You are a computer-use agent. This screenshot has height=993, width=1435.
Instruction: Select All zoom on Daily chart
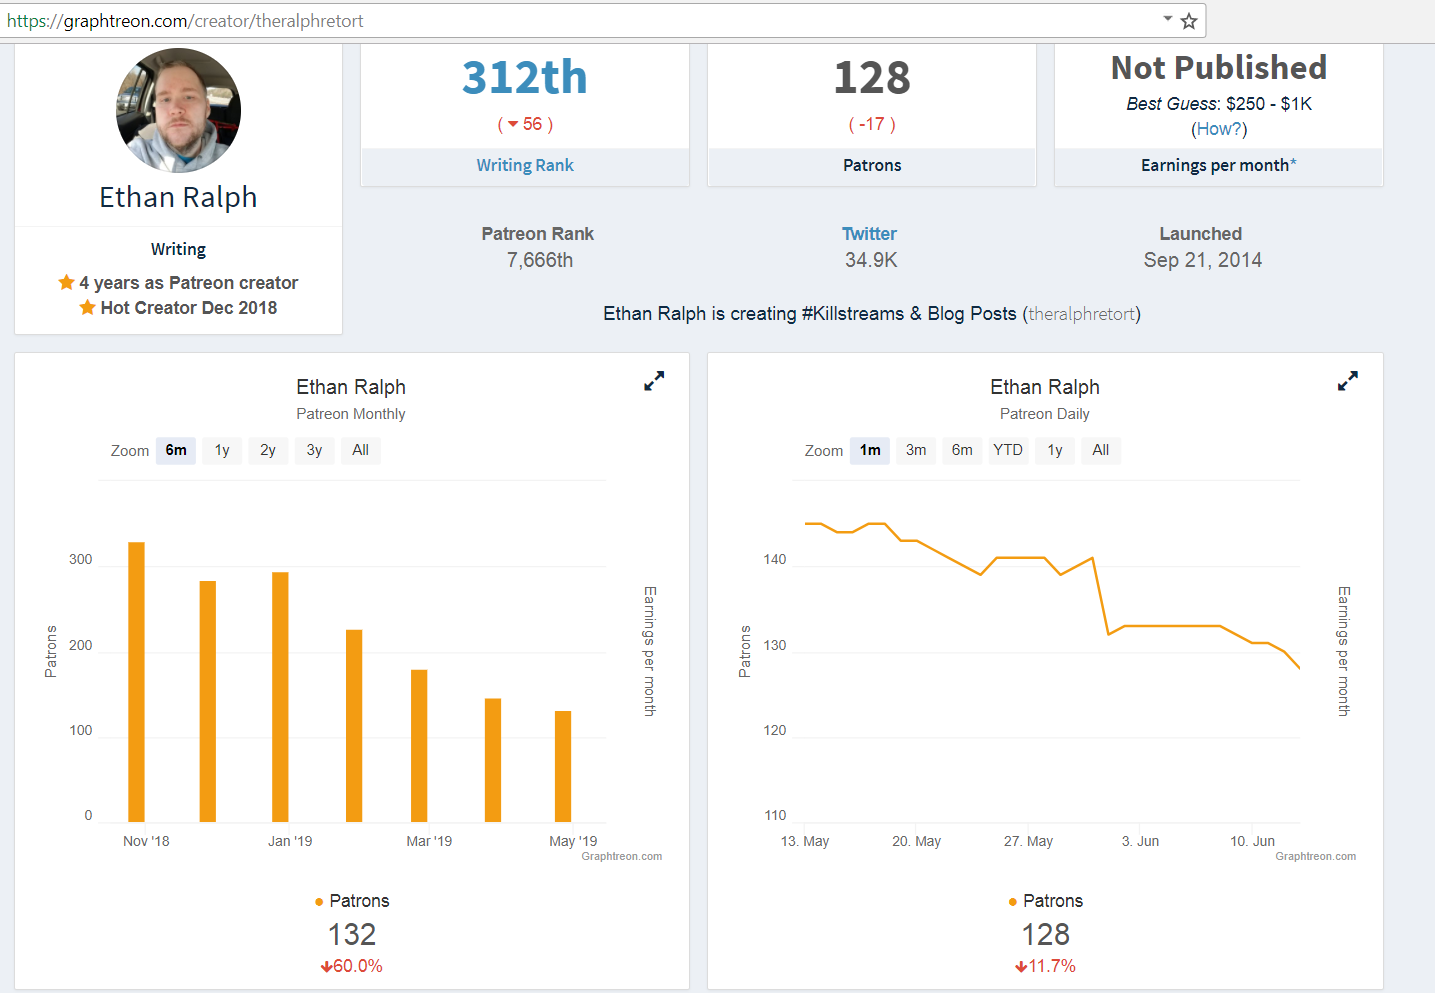tap(1101, 450)
